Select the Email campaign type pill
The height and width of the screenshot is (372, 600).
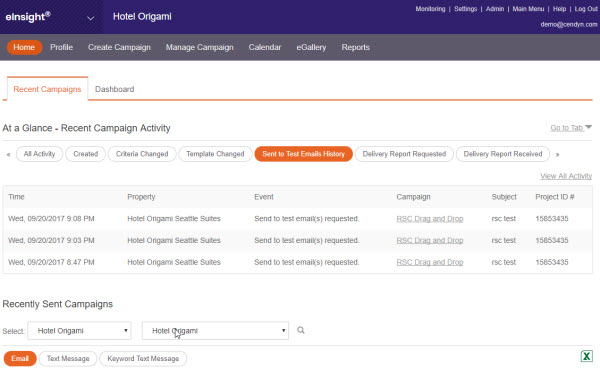(x=20, y=359)
